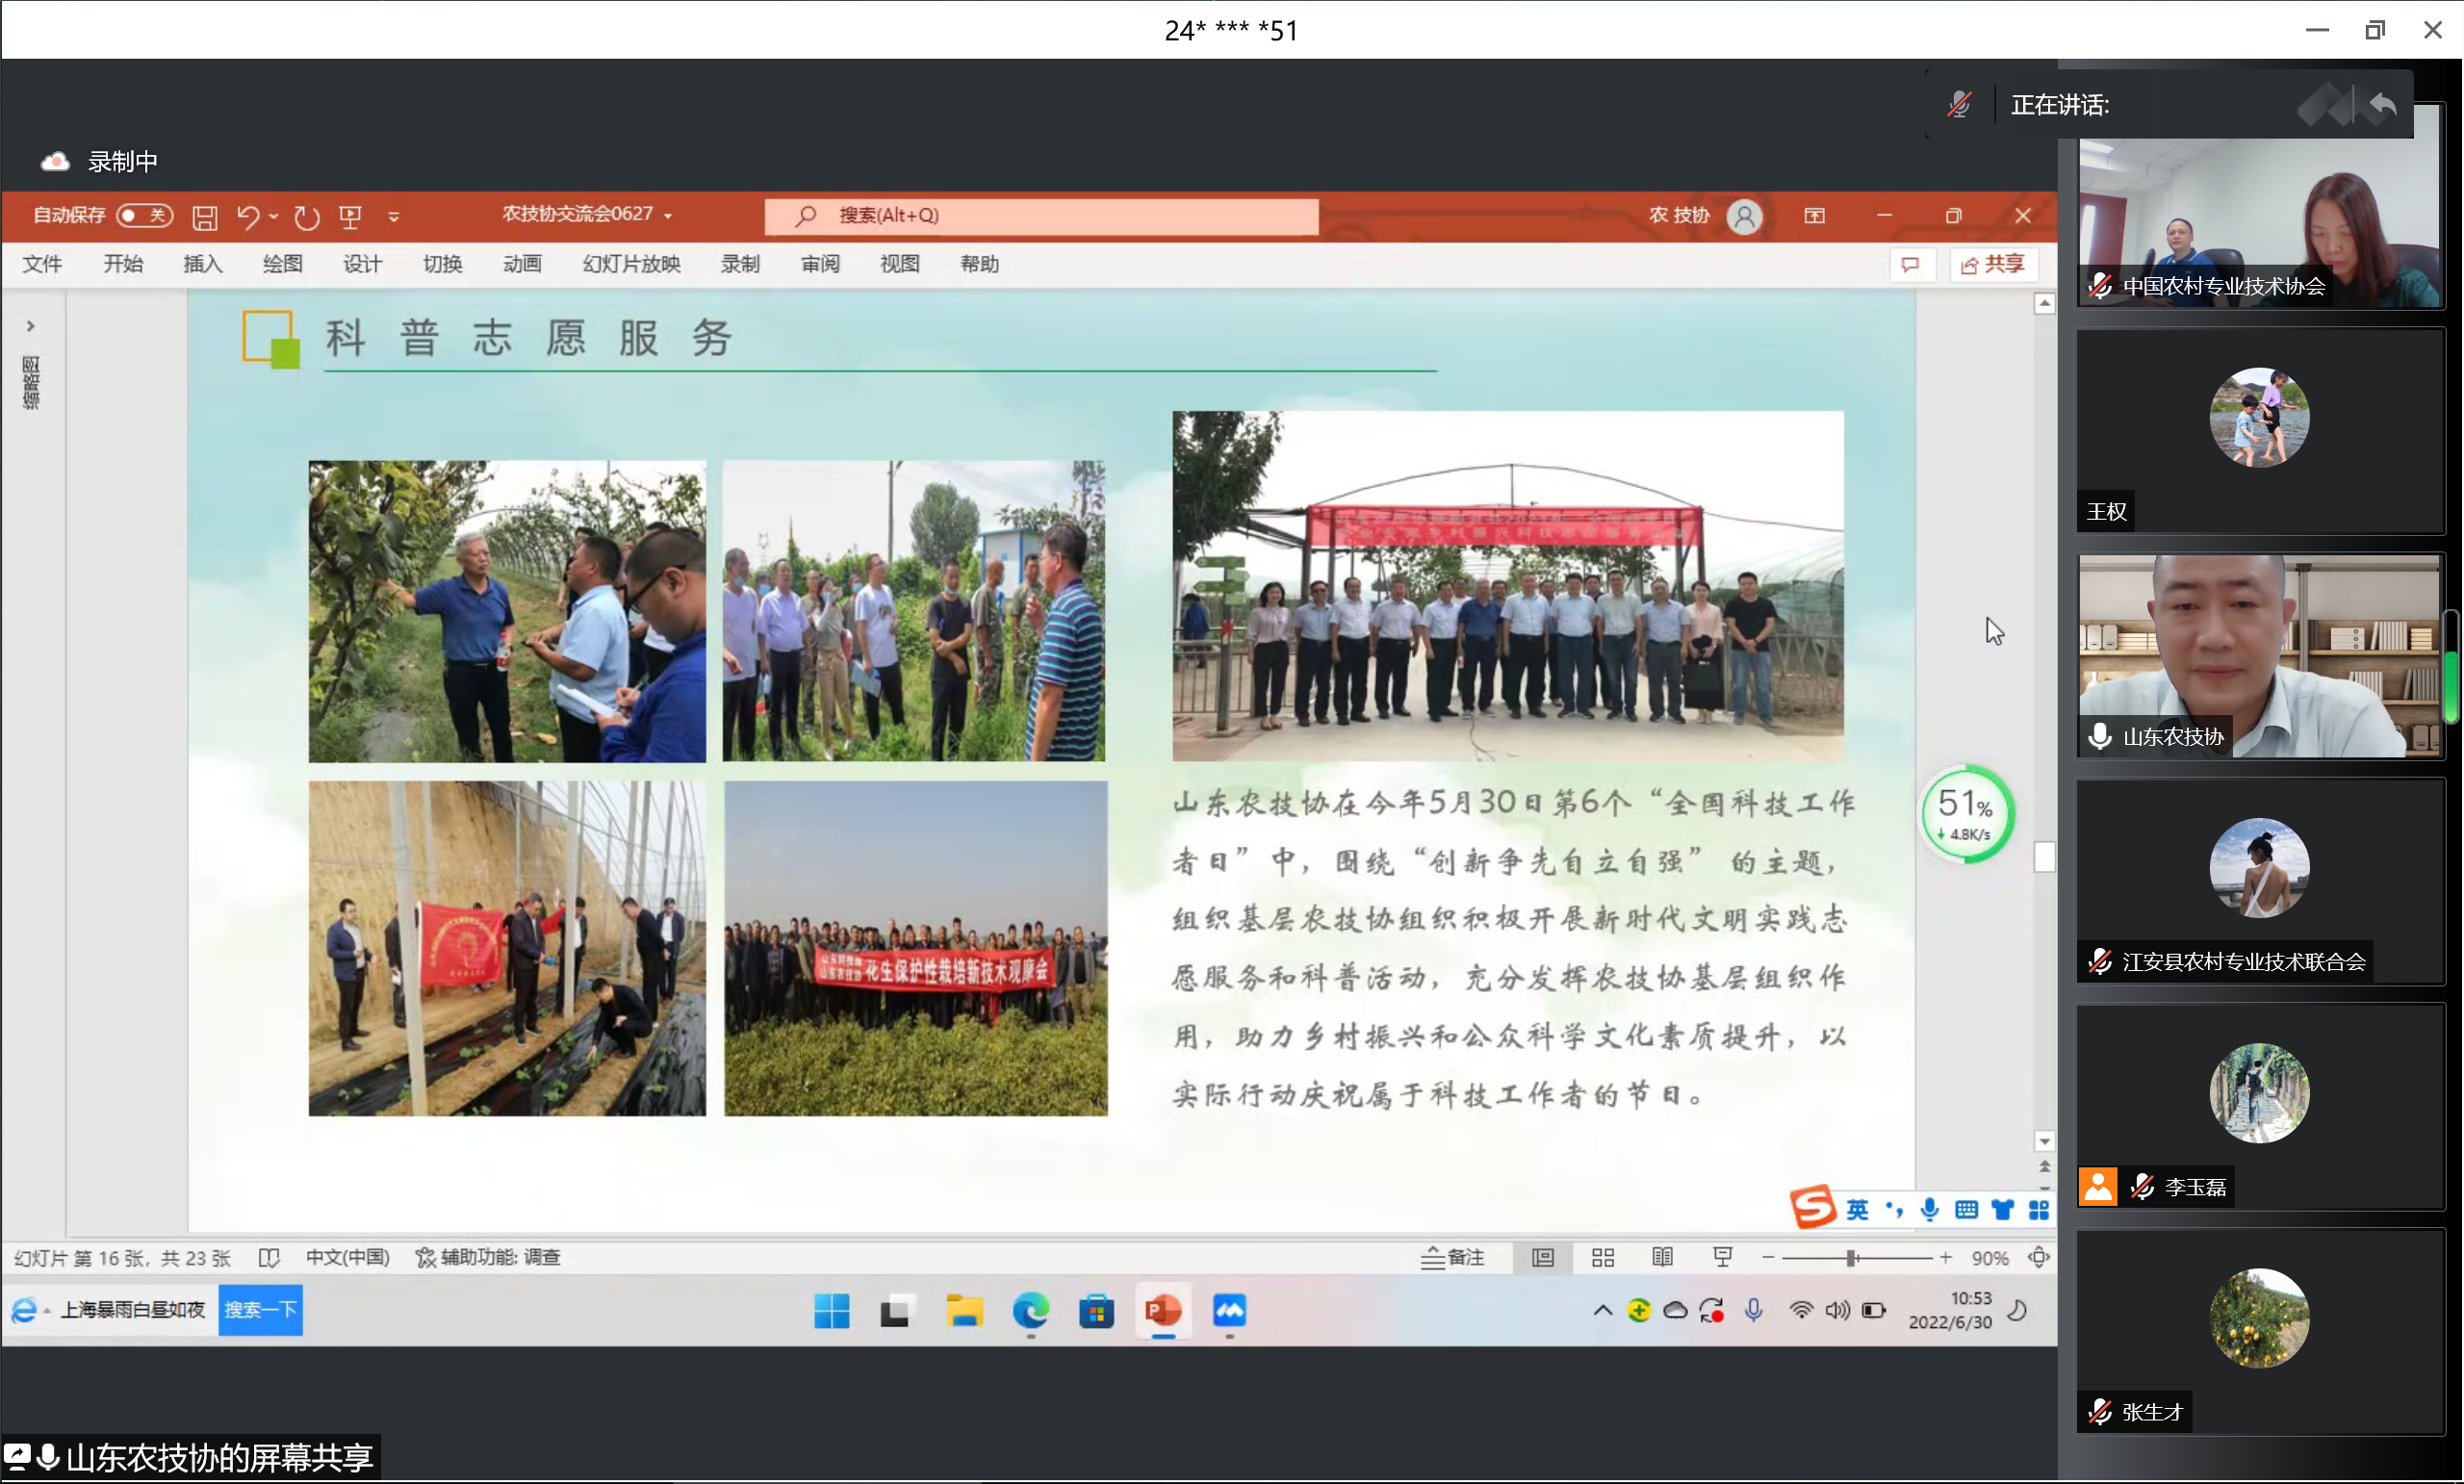Select the 王权 participant tile
The width and height of the screenshot is (2464, 1484).
2259,432
